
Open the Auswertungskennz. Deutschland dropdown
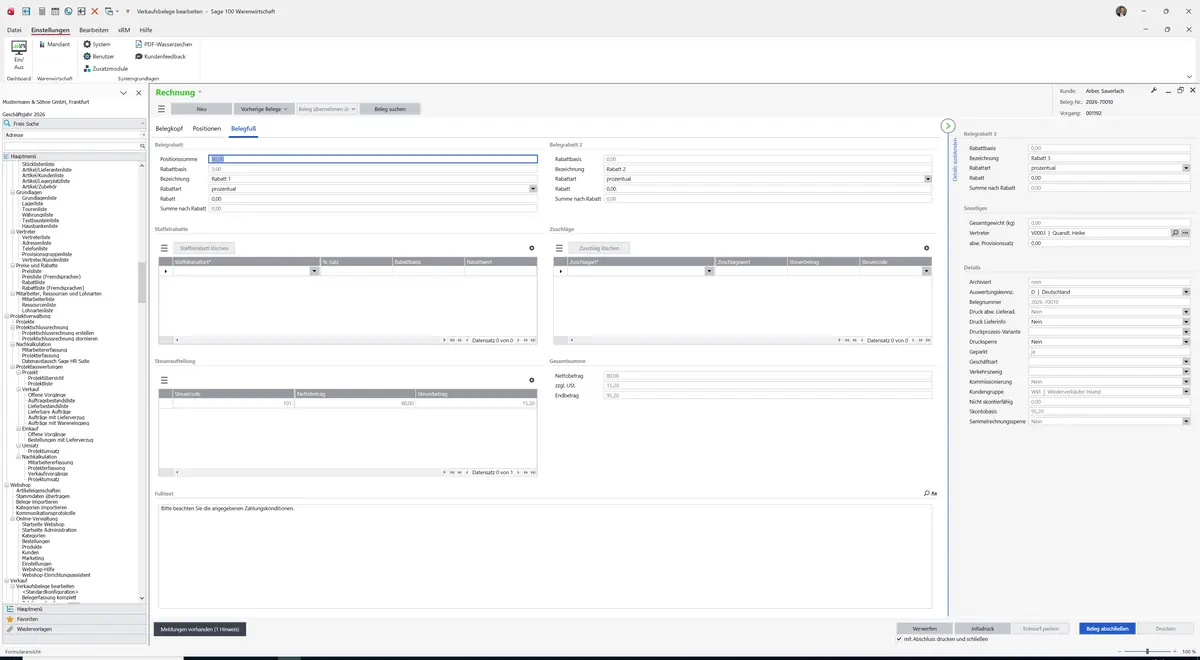(x=1186, y=292)
